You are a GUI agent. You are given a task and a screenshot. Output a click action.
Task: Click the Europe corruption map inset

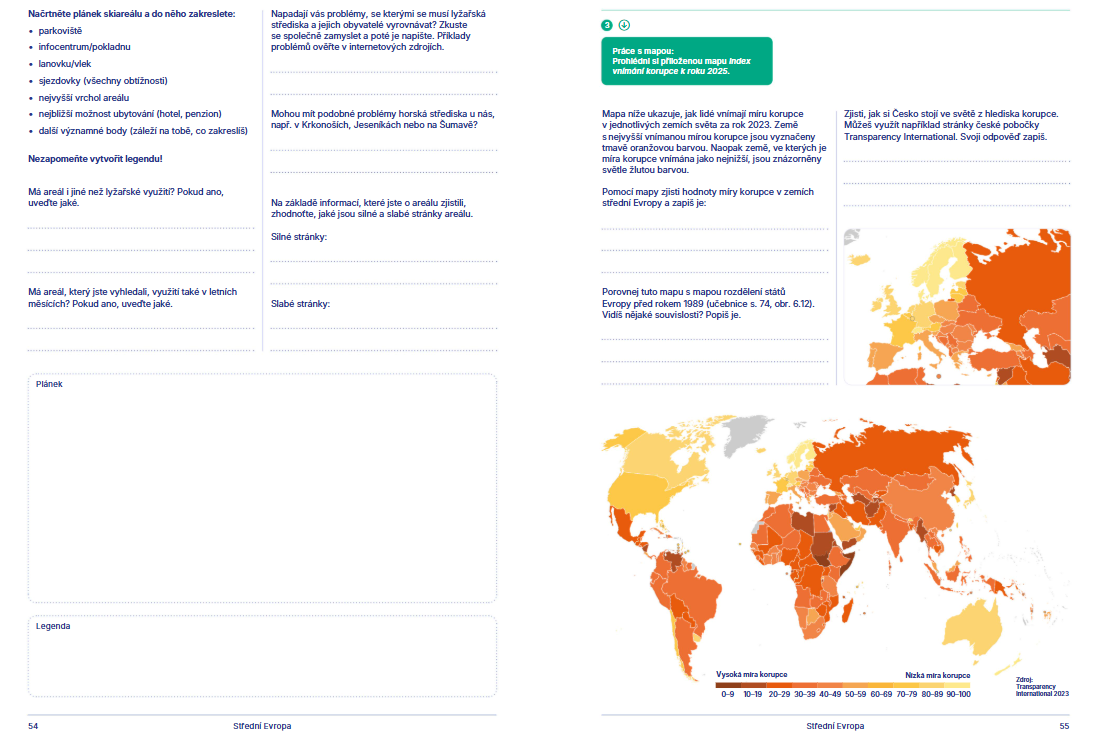click(957, 307)
